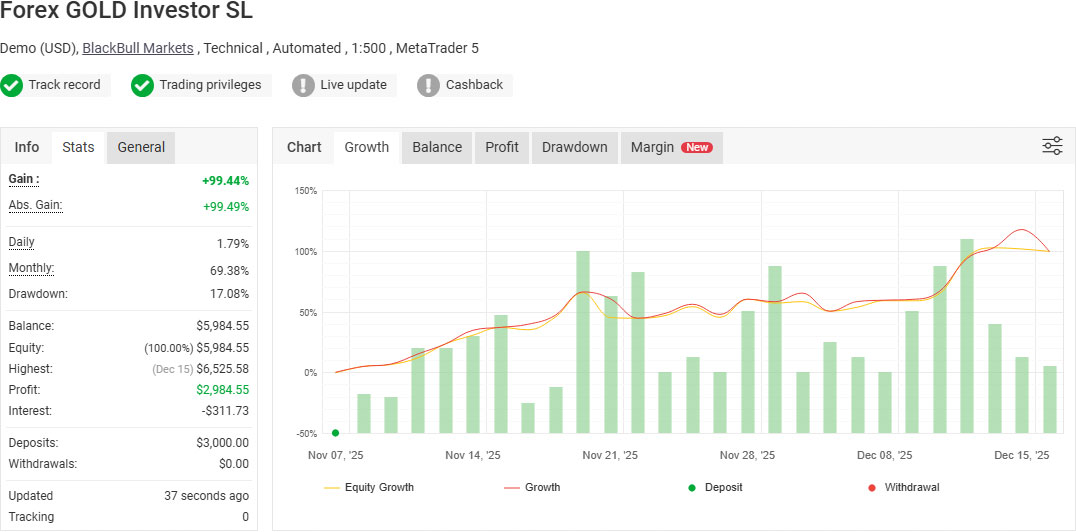Switch to the Balance chart tab

[x=437, y=147]
